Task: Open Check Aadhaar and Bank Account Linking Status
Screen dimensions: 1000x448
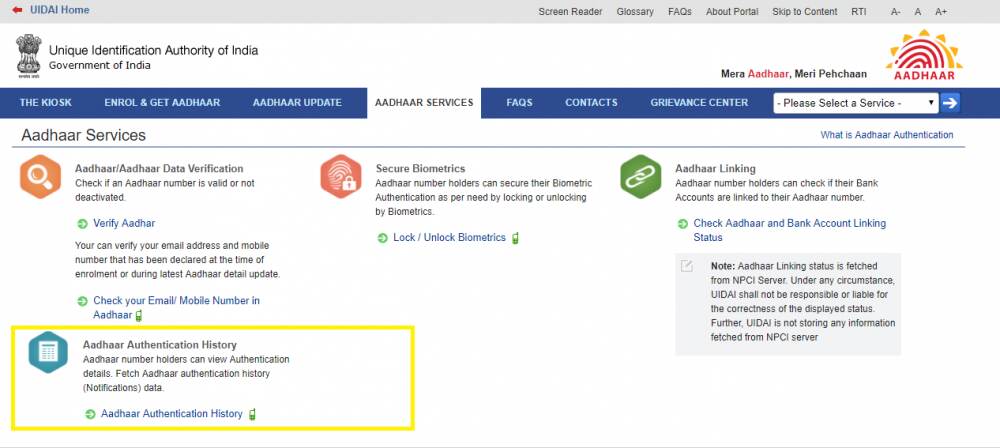Action: (790, 230)
